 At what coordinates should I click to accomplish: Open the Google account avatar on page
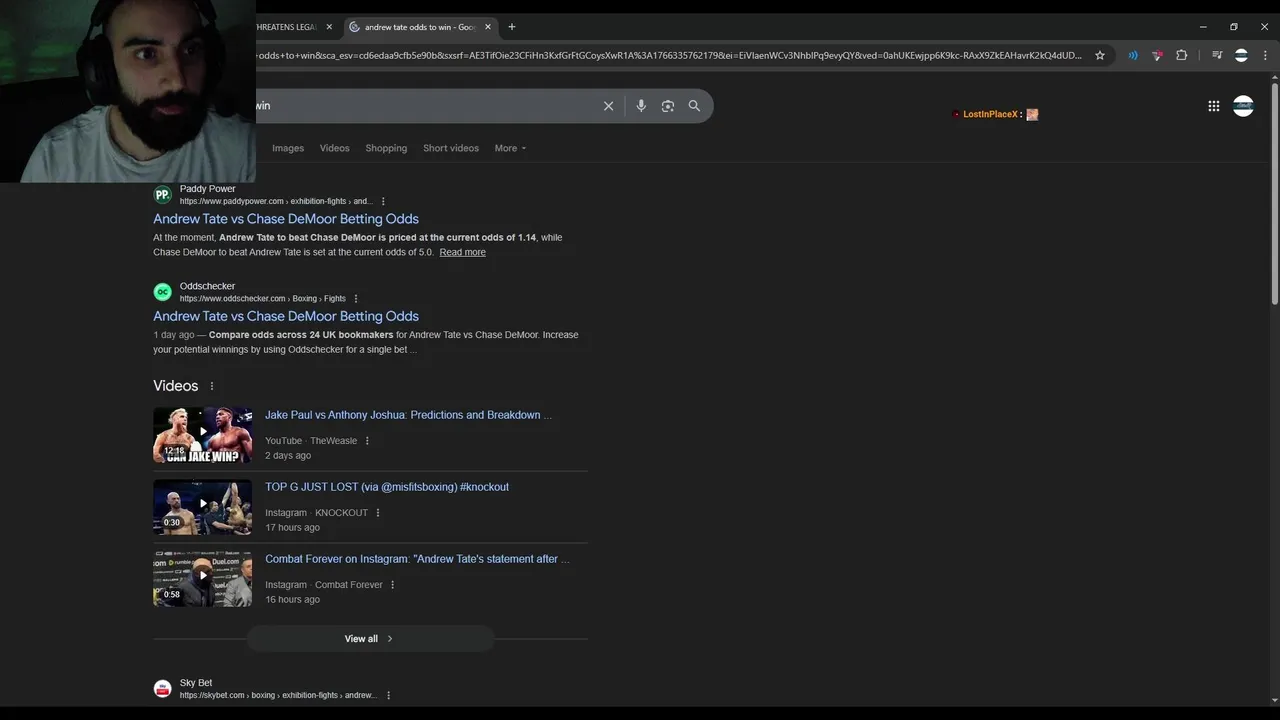(x=1243, y=106)
